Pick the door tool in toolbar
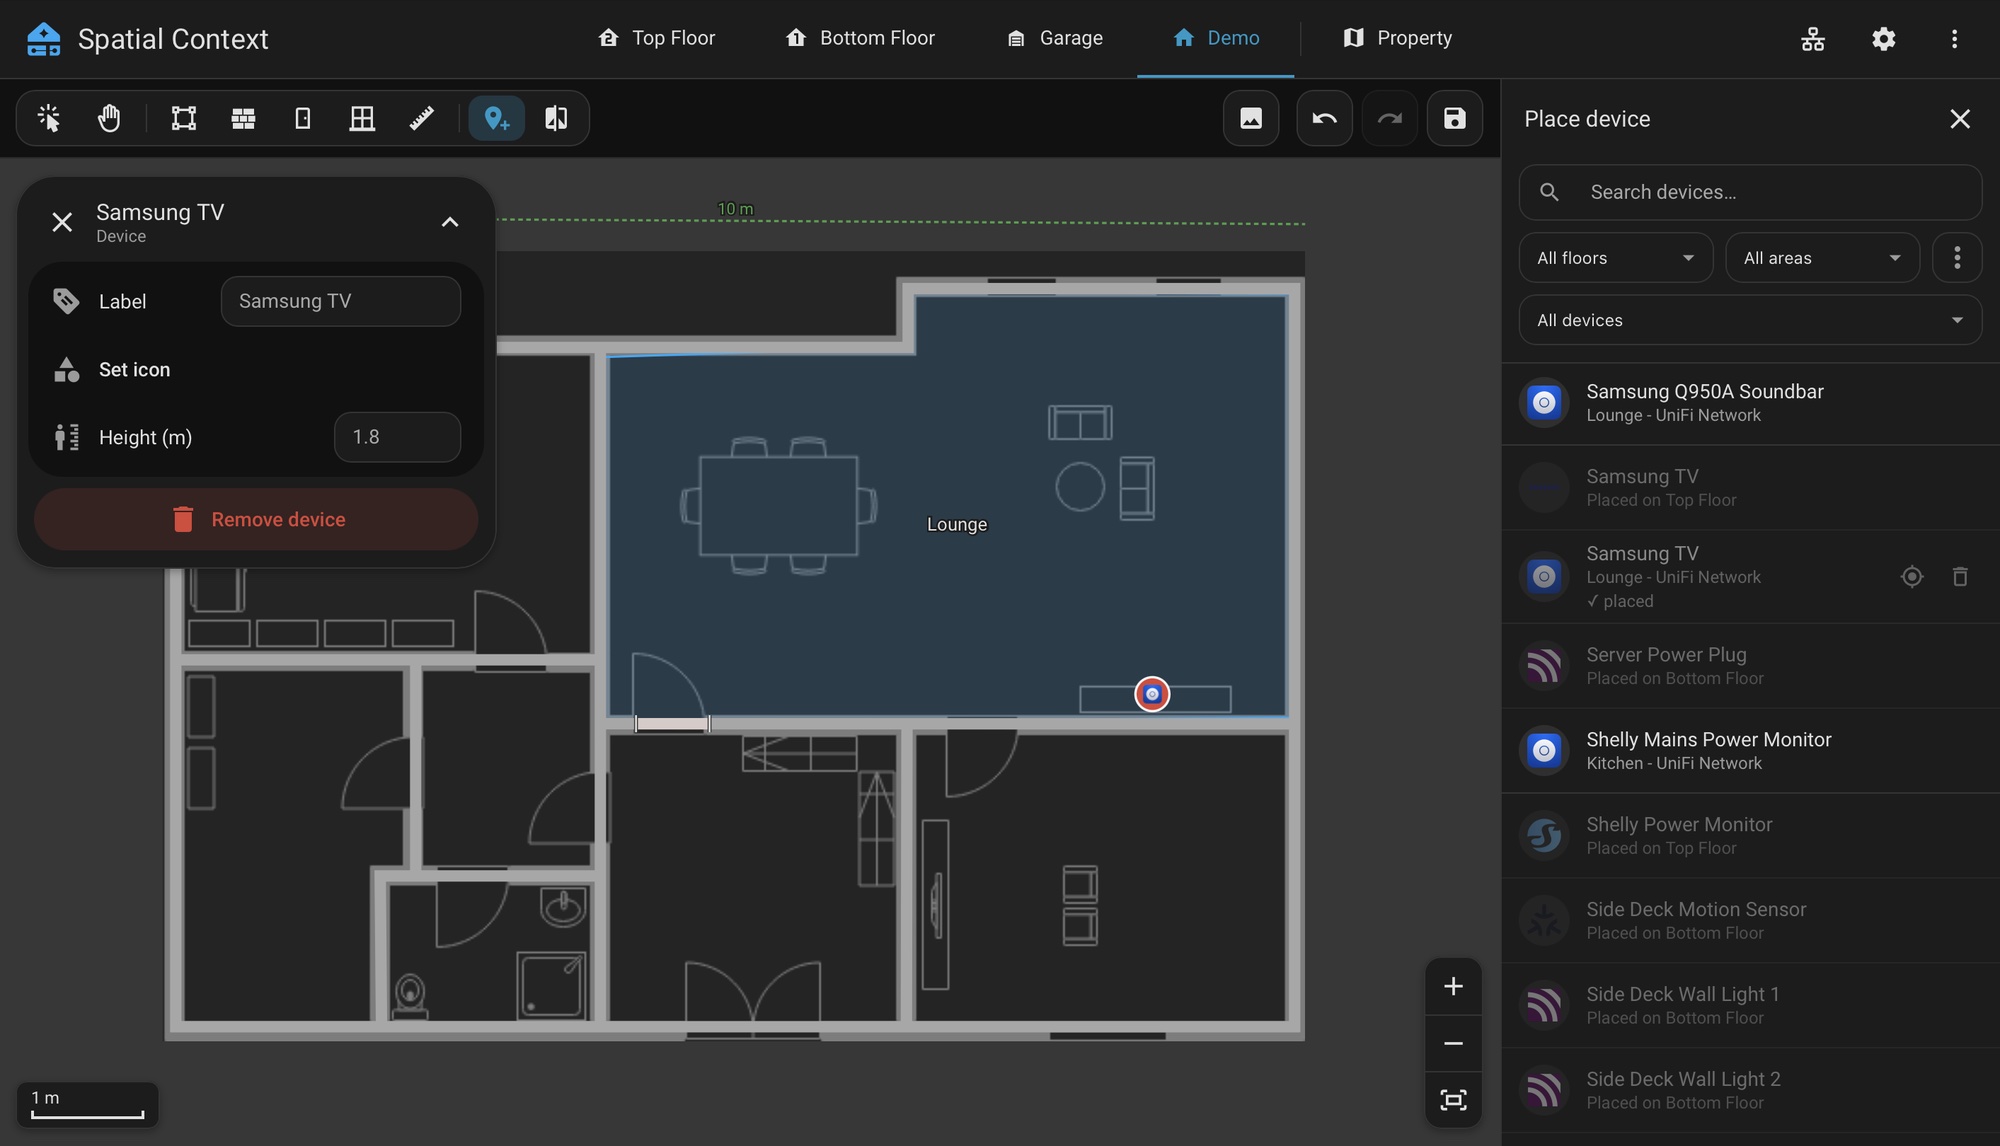The width and height of the screenshot is (2000, 1146). pyautogui.click(x=303, y=118)
